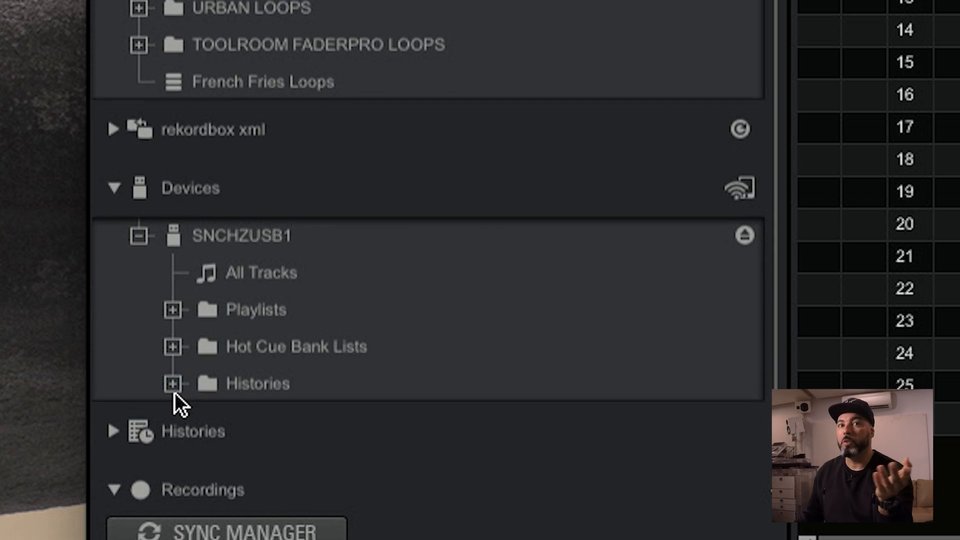
Task: Open the SYNC MANAGER
Action: pos(227,529)
